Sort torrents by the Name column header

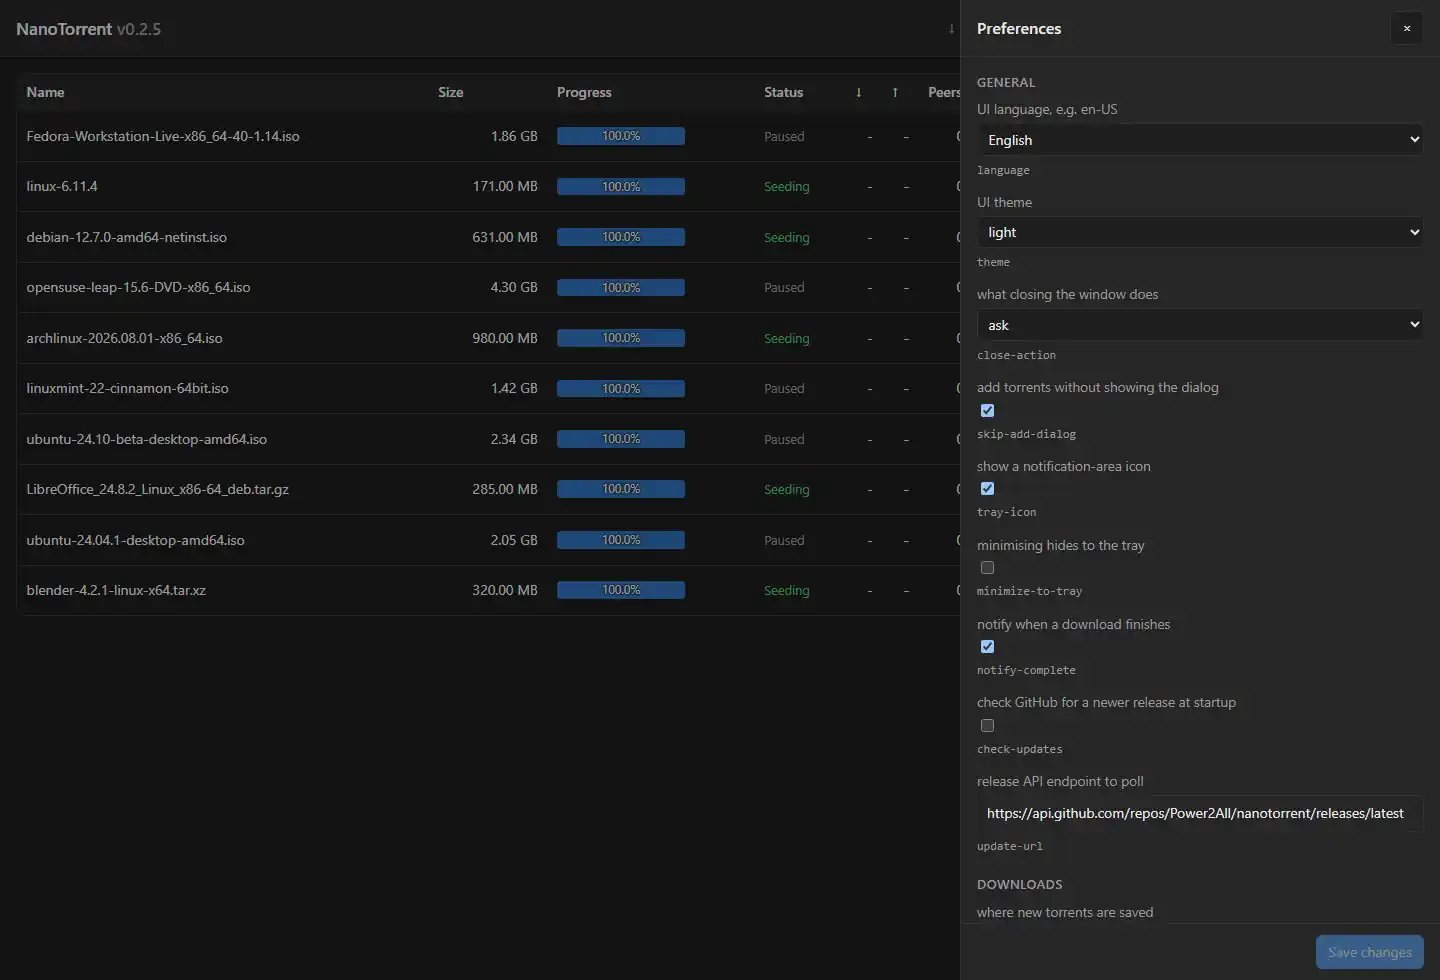click(x=45, y=92)
